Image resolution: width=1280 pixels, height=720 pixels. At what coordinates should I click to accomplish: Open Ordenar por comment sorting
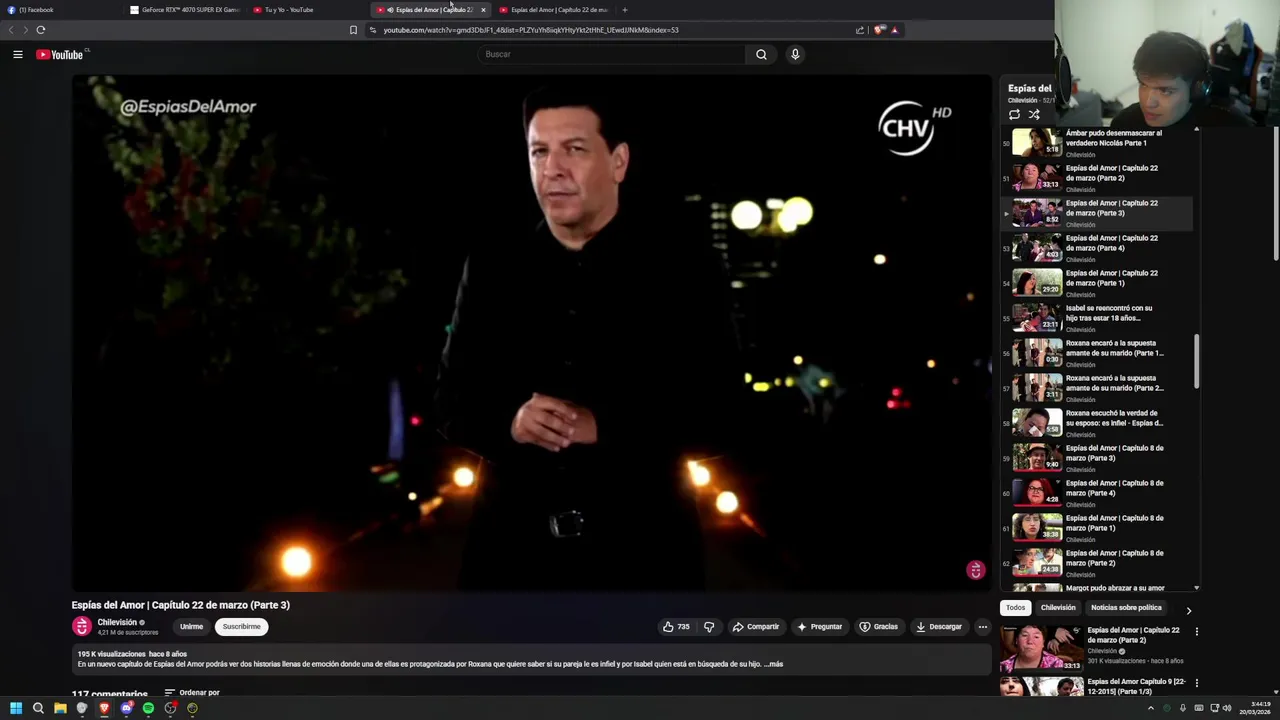[192, 692]
